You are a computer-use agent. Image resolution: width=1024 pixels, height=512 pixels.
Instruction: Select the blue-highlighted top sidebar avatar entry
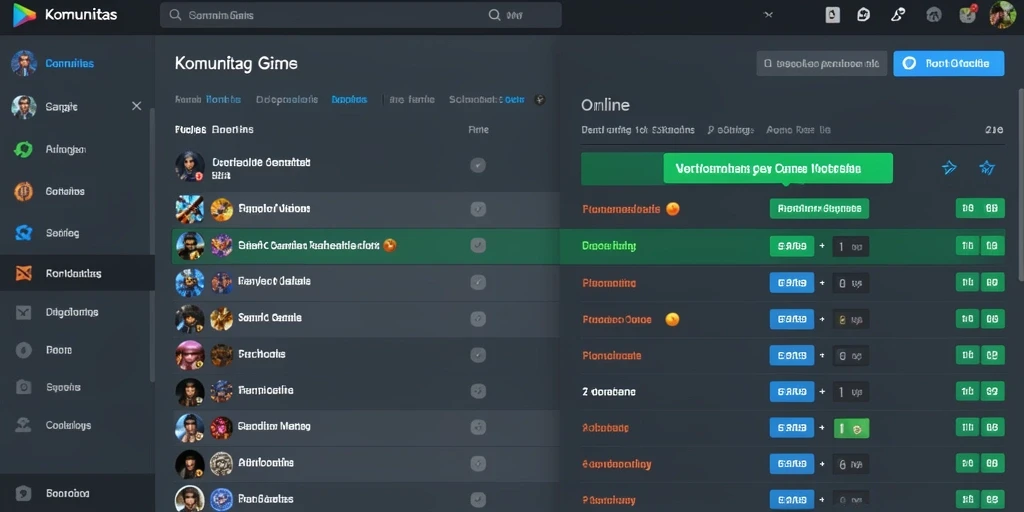24,63
